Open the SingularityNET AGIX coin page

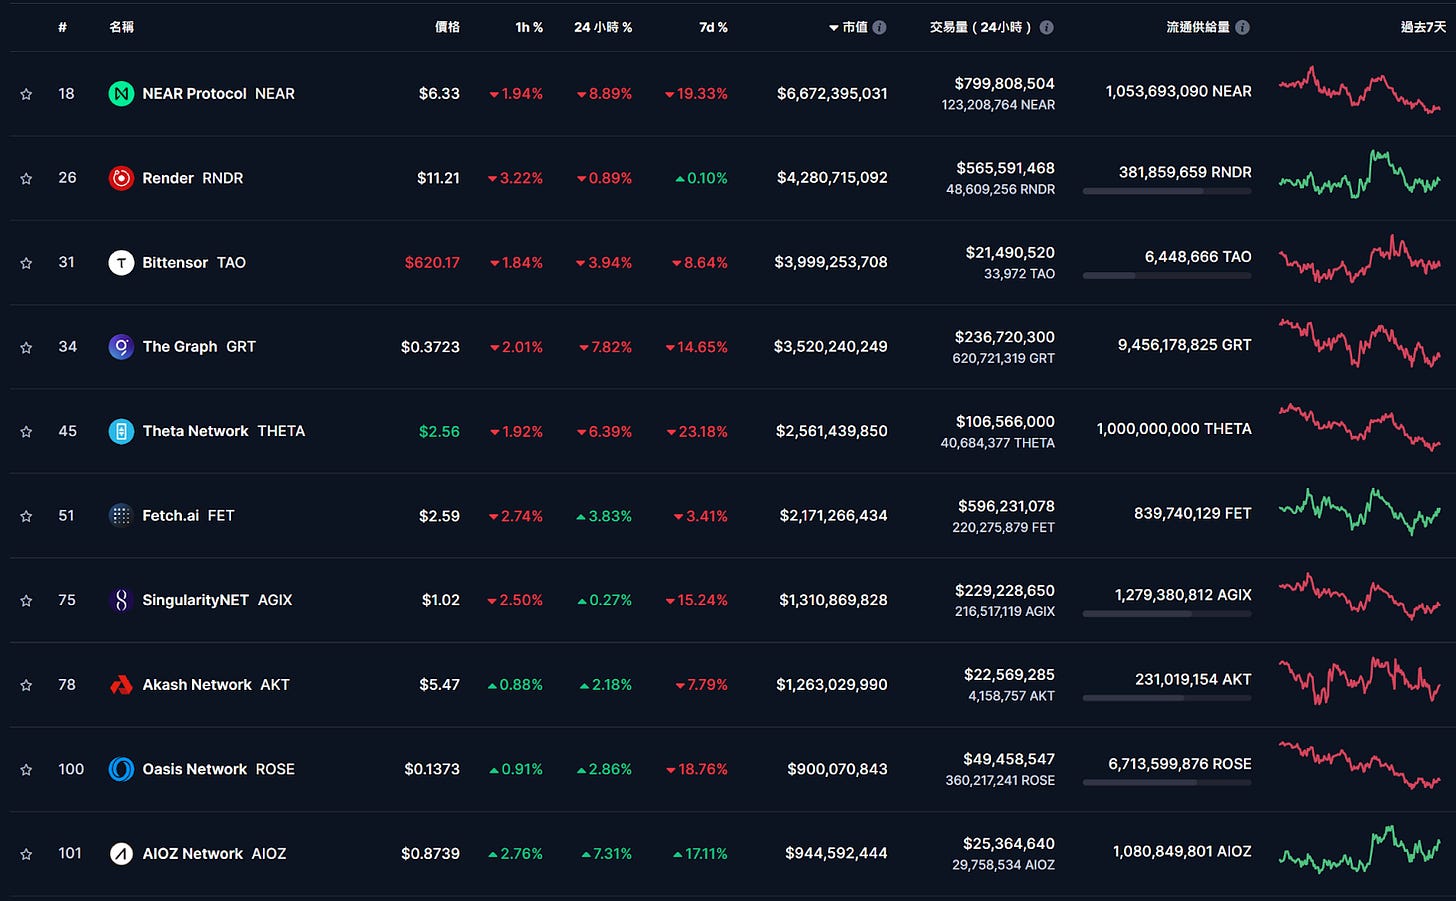[x=217, y=601]
